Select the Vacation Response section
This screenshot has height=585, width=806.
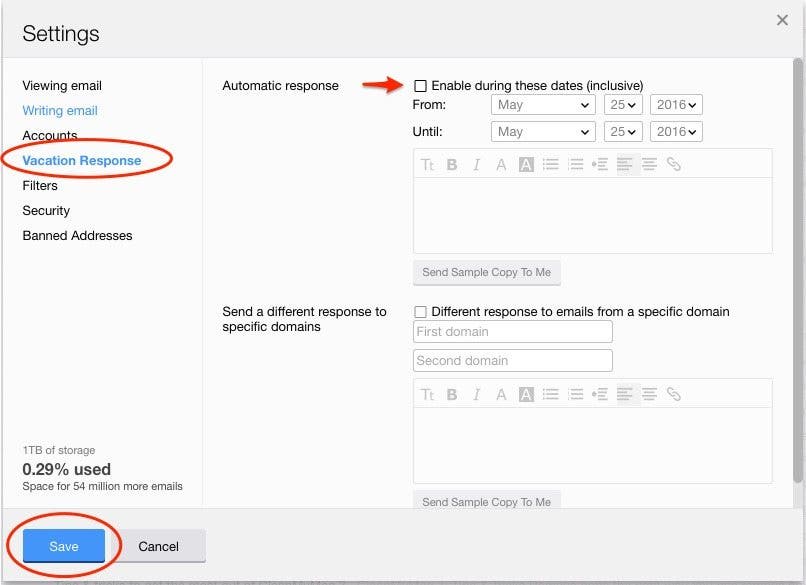pos(82,160)
